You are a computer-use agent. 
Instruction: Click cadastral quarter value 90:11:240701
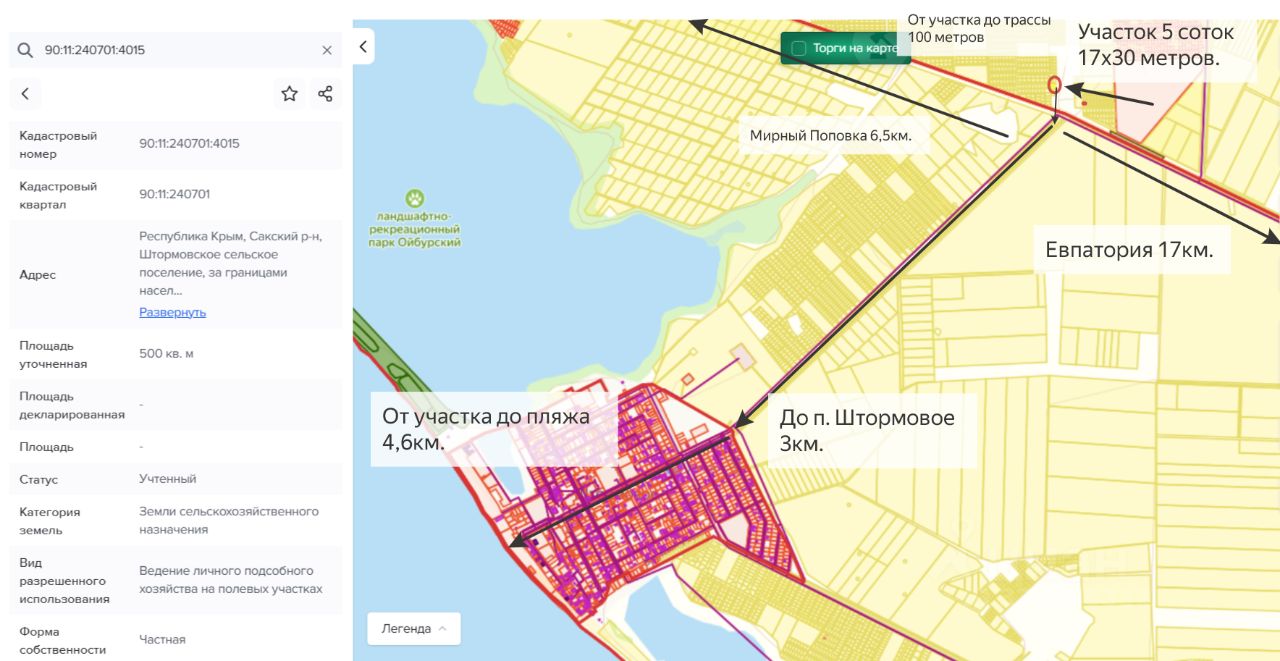pos(174,195)
